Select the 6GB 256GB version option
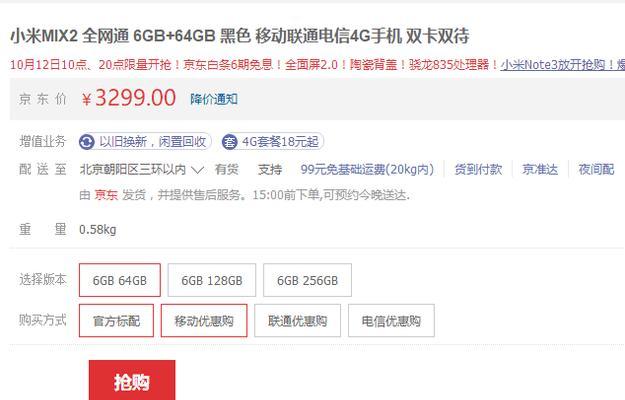The height and width of the screenshot is (400, 625). pyautogui.click(x=307, y=280)
